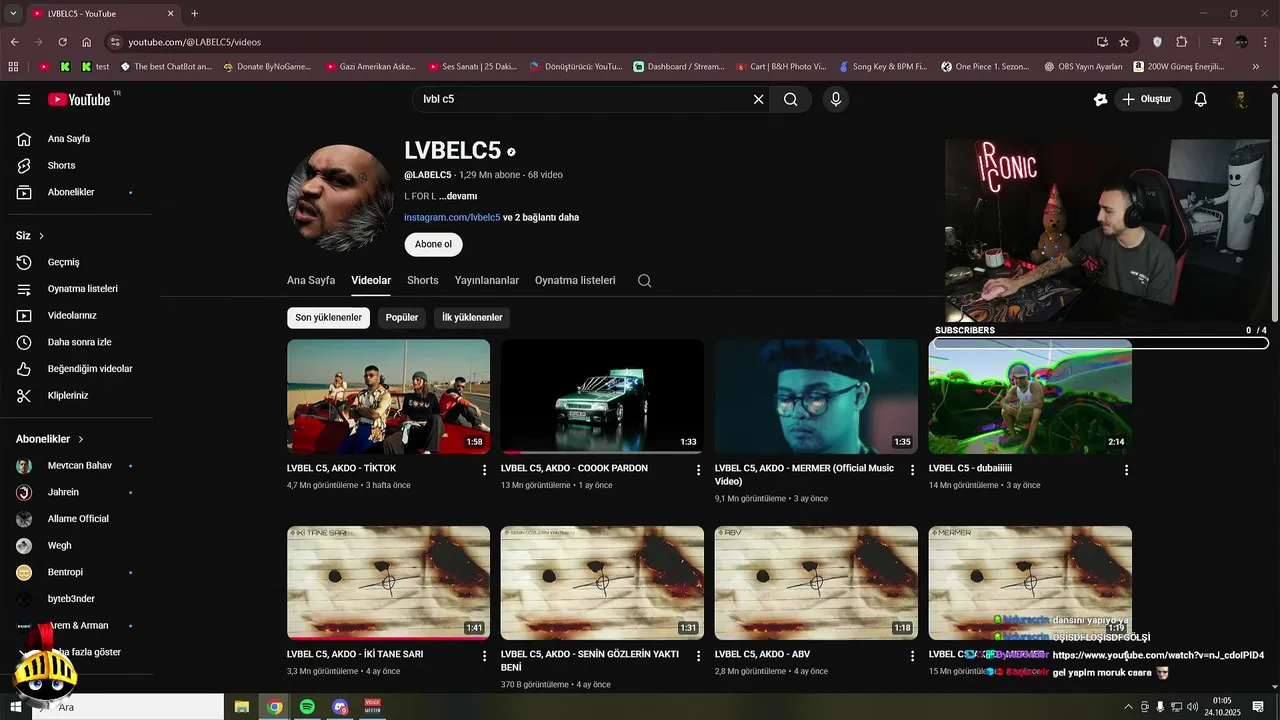Select the Videolar channel tab

coord(371,281)
